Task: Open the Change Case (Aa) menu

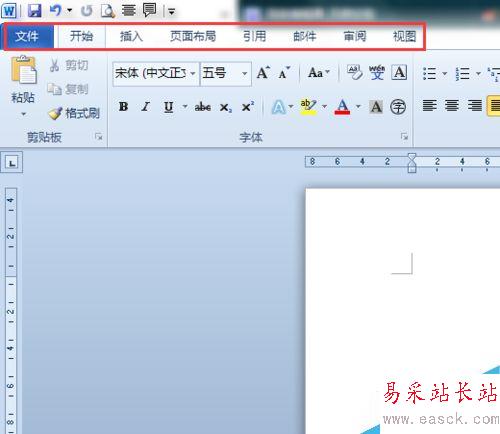Action: coord(318,73)
